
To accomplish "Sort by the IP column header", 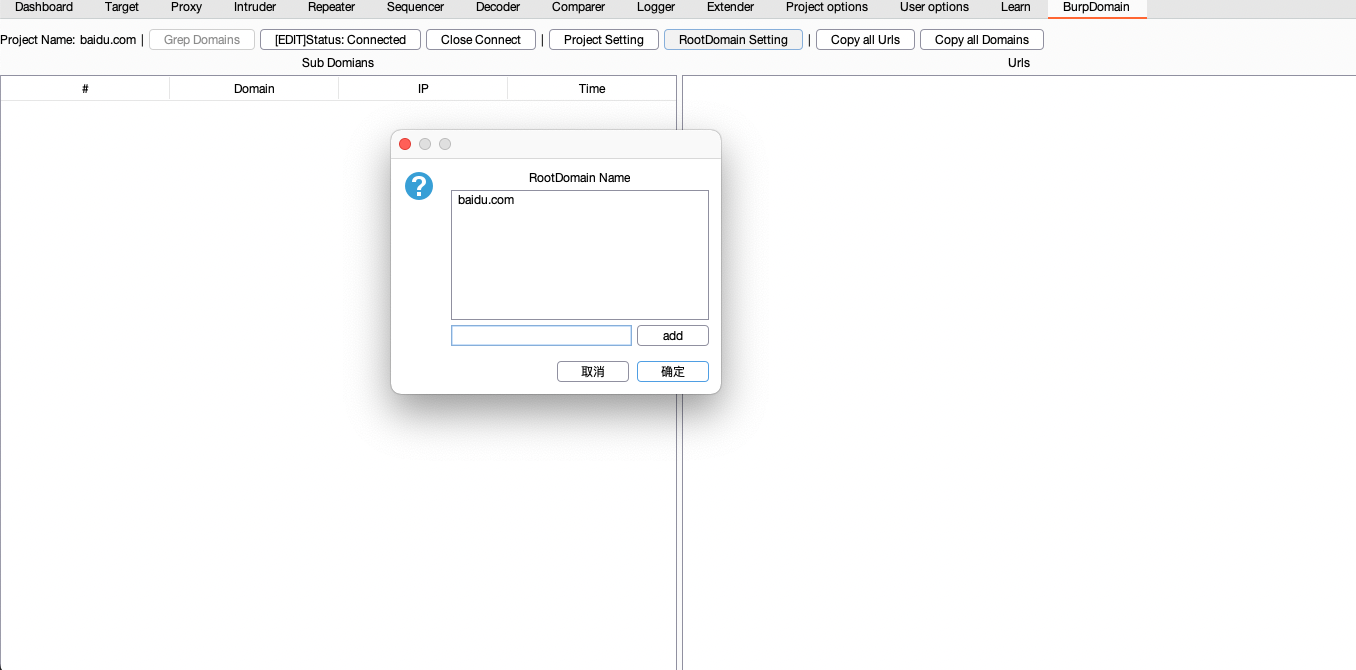I will pos(423,89).
